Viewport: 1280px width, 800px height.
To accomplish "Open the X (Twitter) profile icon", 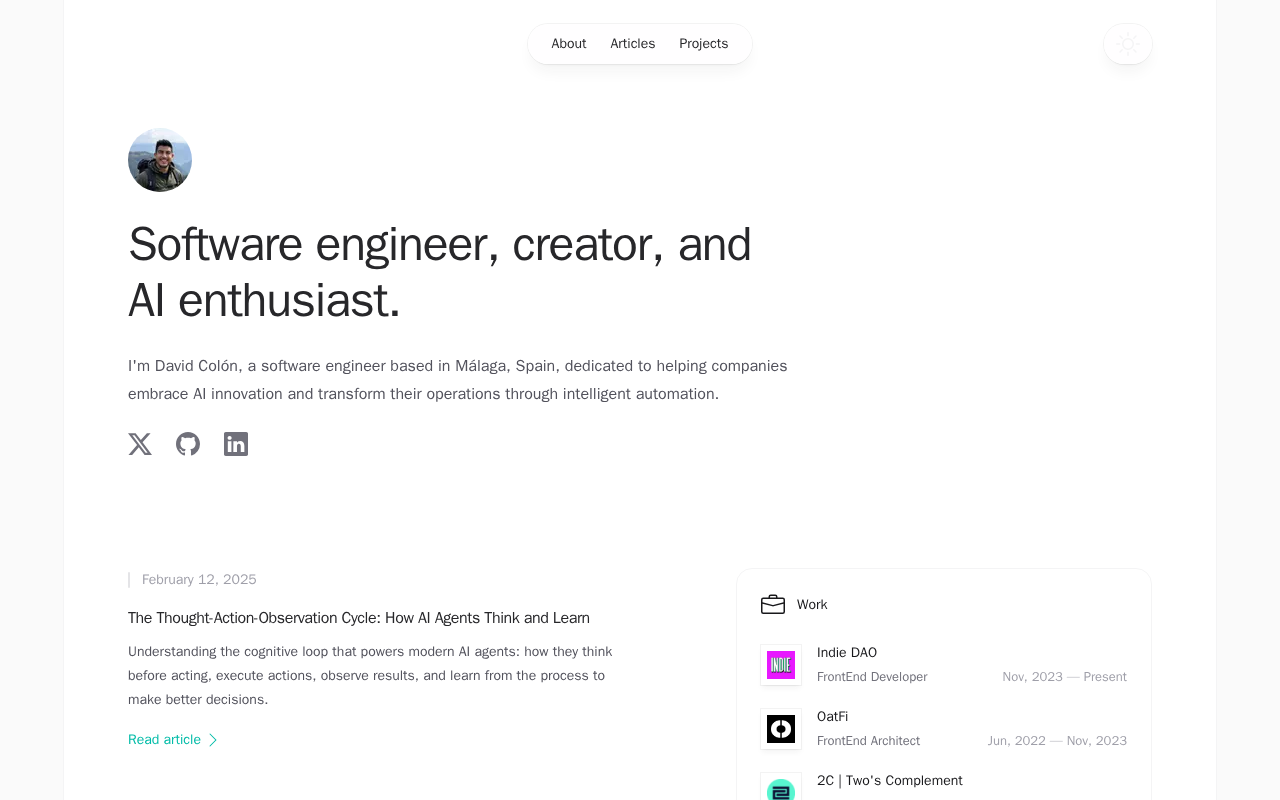I will point(140,444).
